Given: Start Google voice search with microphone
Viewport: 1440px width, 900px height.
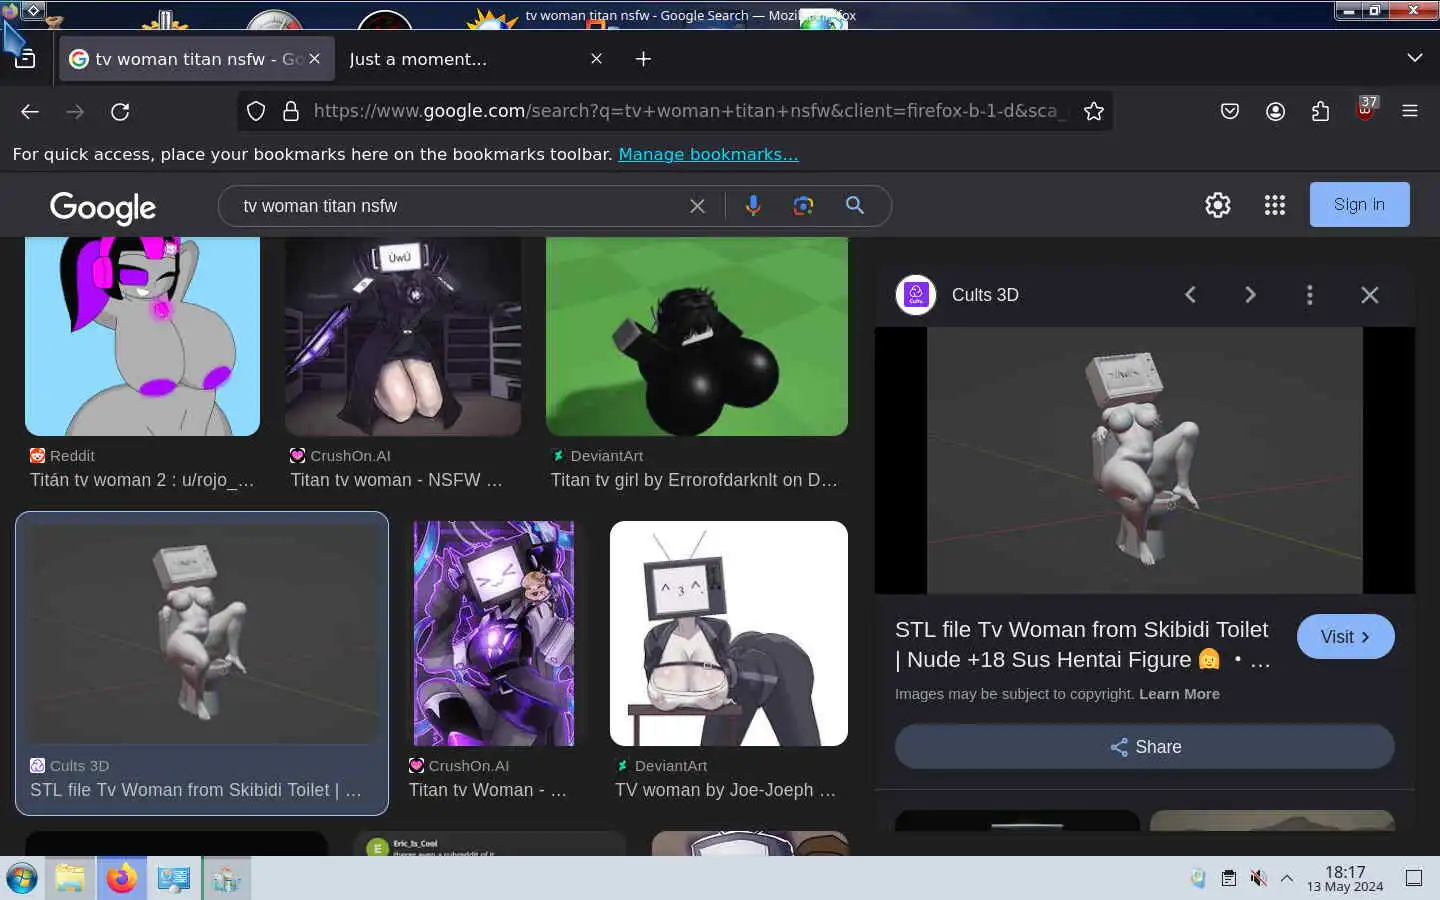Looking at the screenshot, I should (x=753, y=205).
